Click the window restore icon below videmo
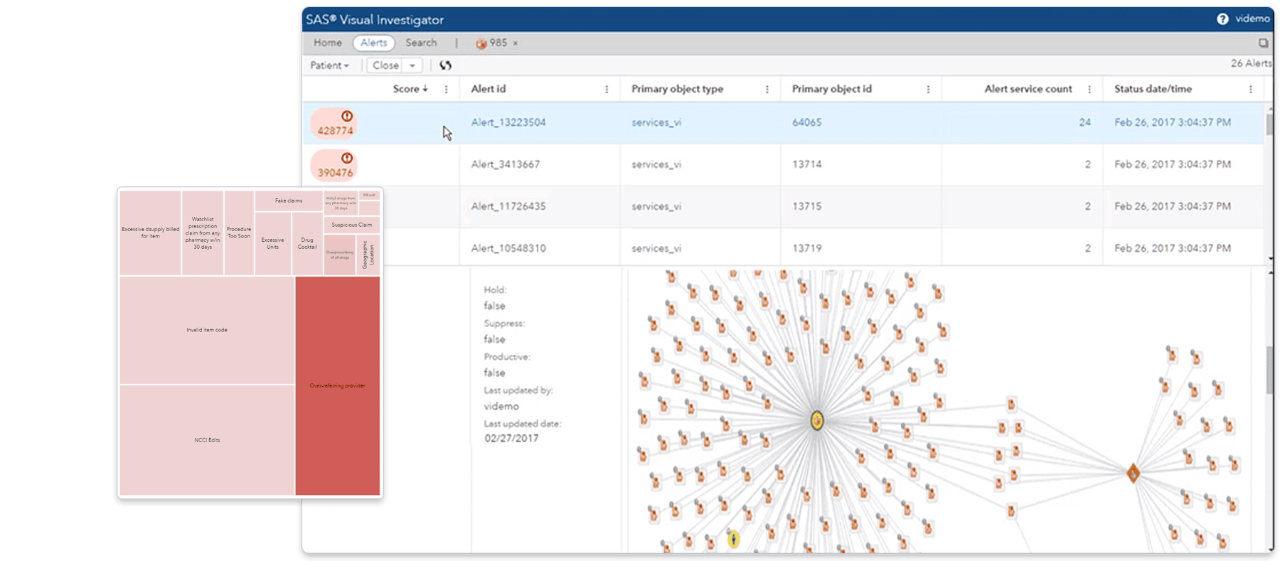The width and height of the screenshot is (1280, 561). click(1265, 43)
